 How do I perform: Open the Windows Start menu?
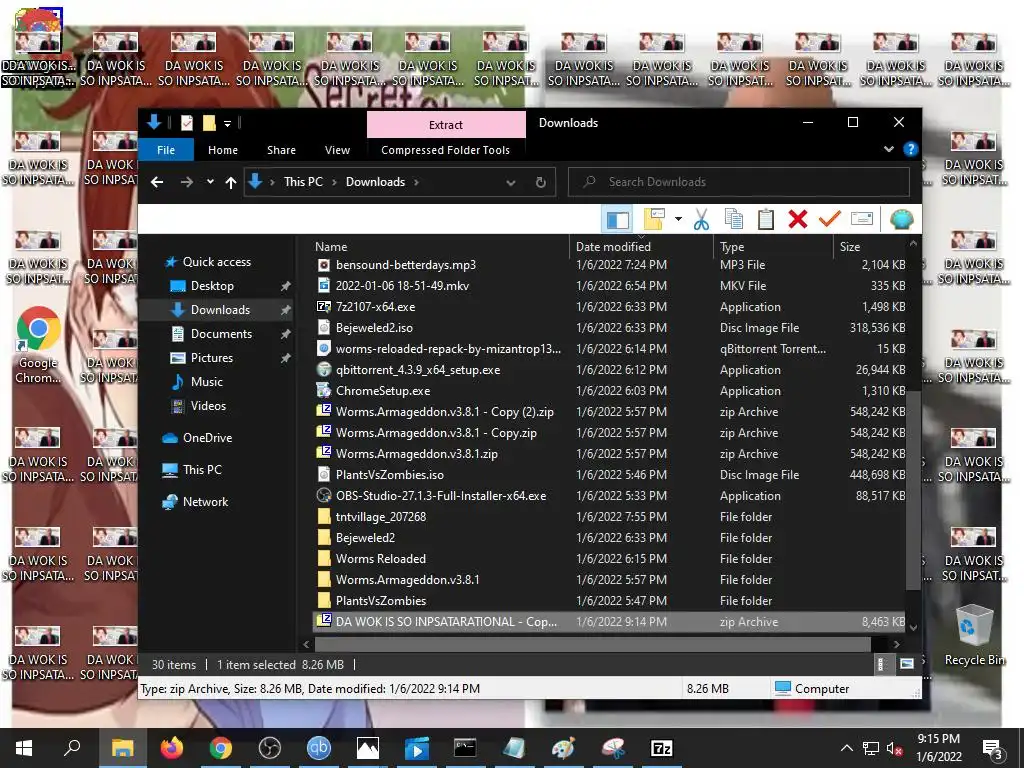[24, 748]
